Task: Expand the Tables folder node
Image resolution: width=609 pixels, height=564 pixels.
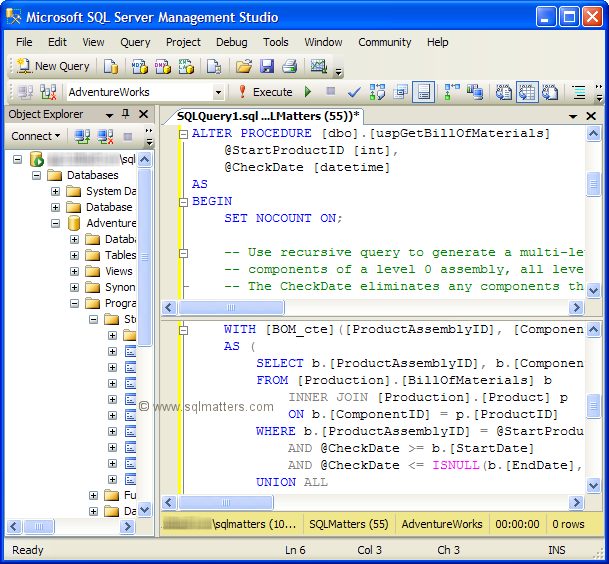Action: [74, 255]
